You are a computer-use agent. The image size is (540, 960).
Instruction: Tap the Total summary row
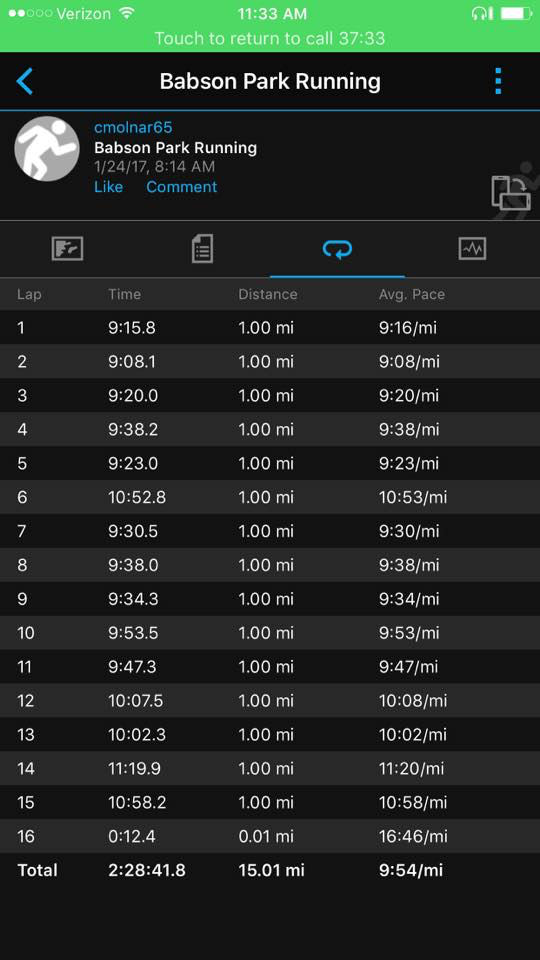[270, 870]
